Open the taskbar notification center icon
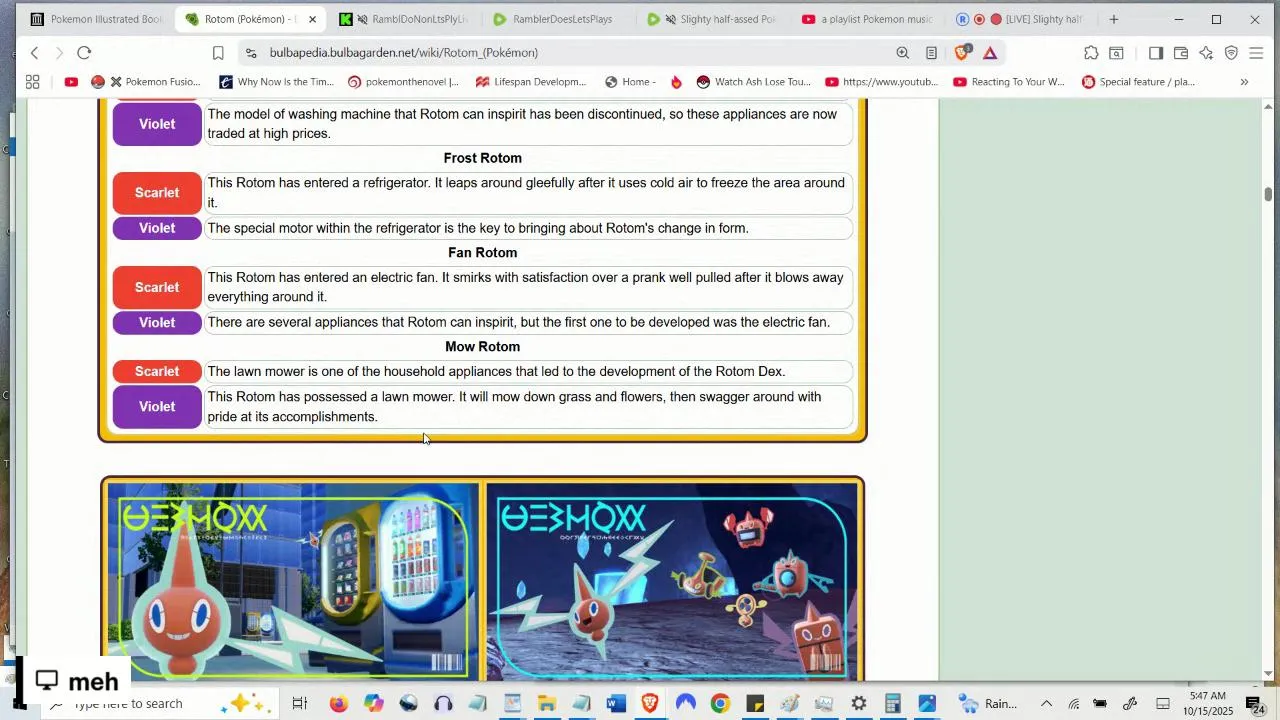Image resolution: width=1280 pixels, height=720 pixels. (1254, 704)
